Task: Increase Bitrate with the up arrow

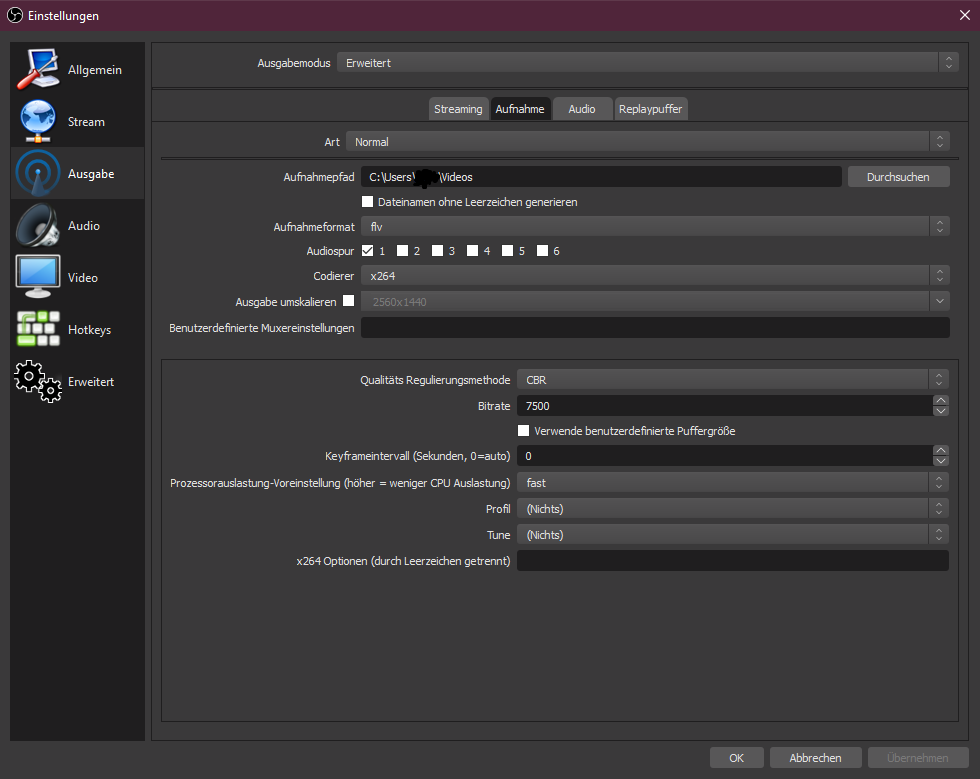Action: point(940,400)
